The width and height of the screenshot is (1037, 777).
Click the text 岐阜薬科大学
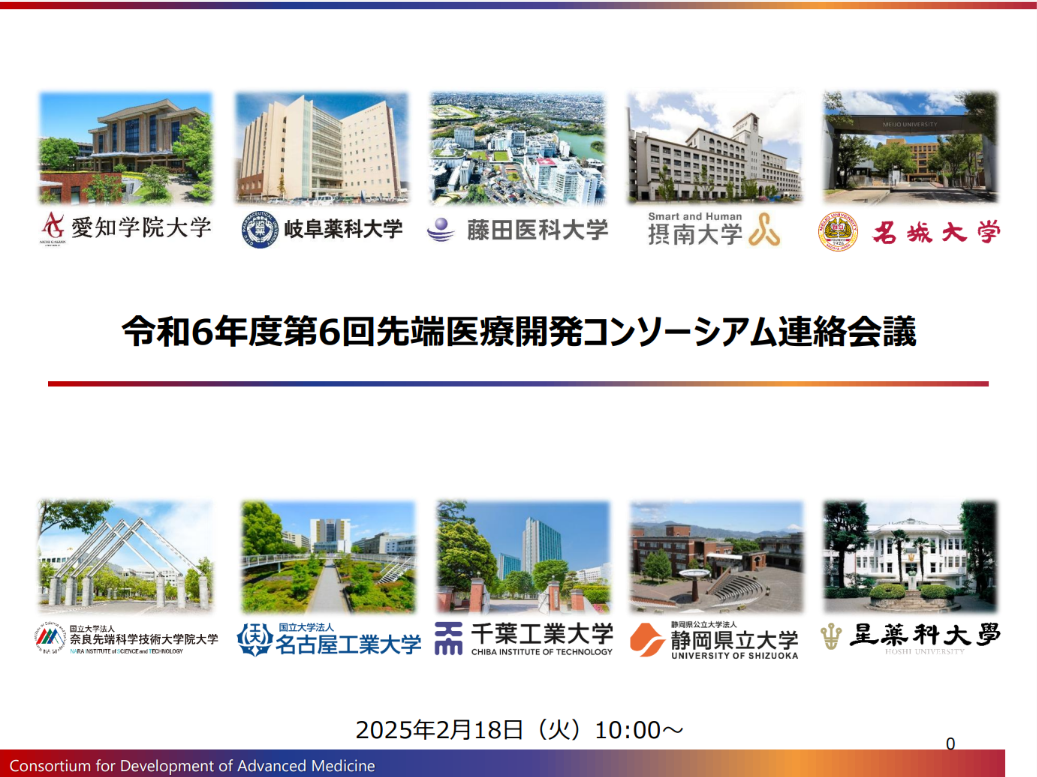tap(343, 229)
